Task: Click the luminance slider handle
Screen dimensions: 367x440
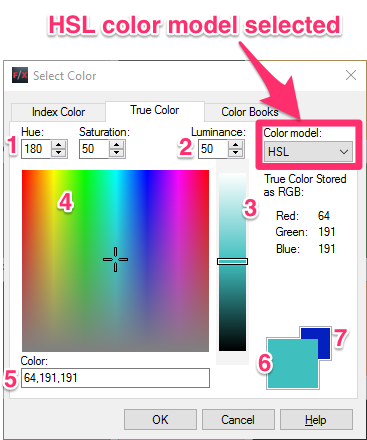Action: tap(232, 261)
